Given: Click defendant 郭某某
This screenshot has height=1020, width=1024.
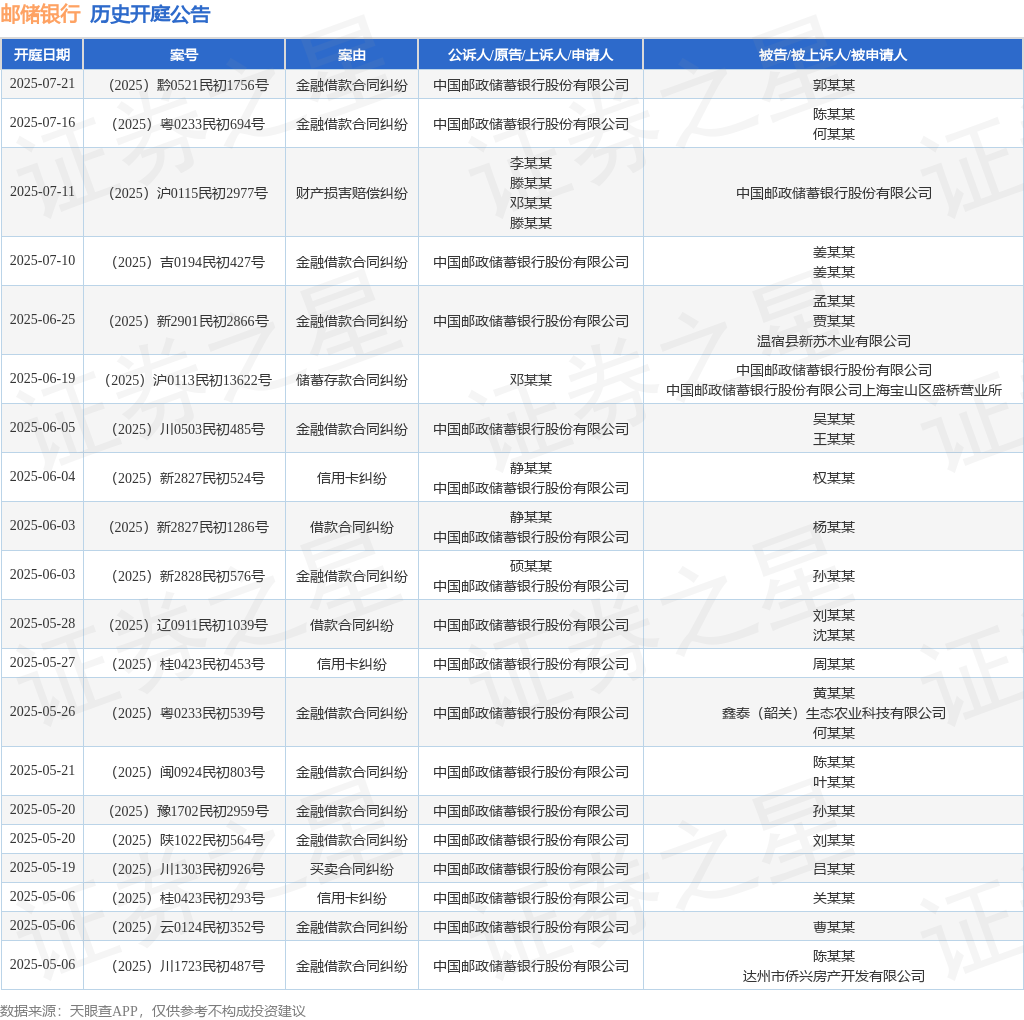Looking at the screenshot, I should click(x=833, y=86).
